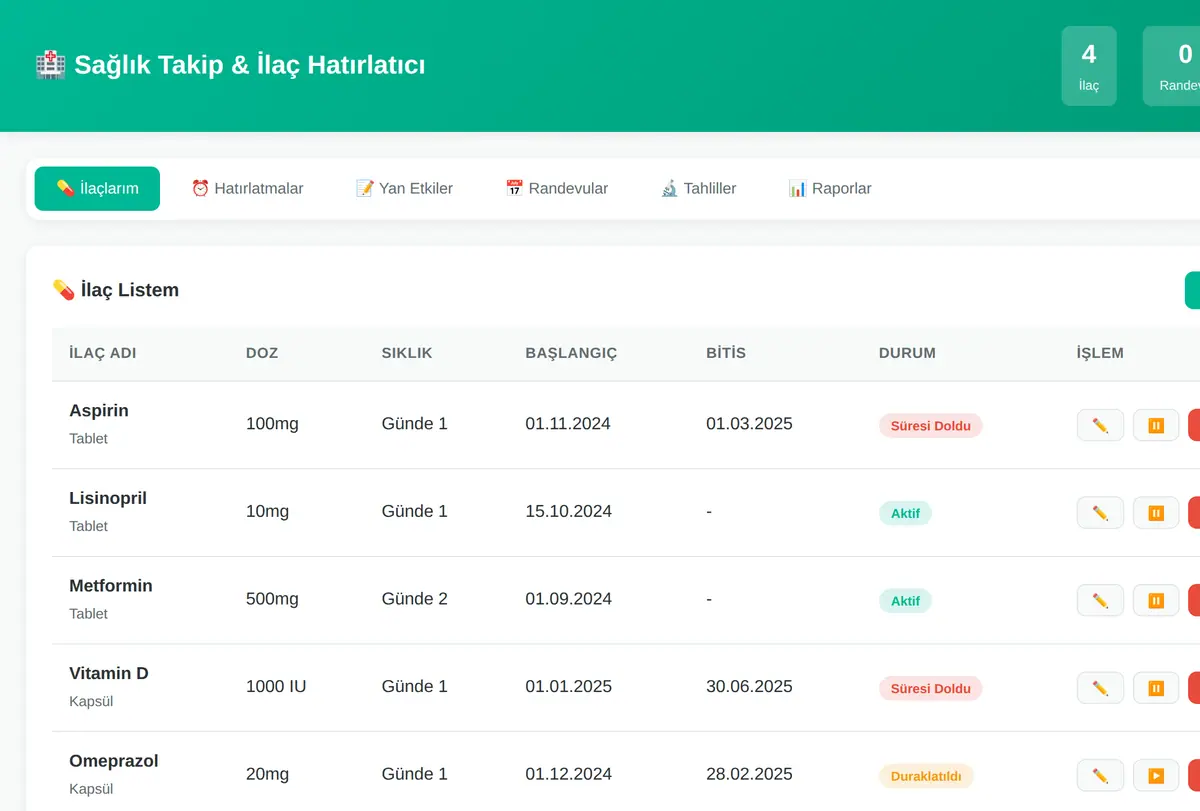
Task: Edit the Aspirin medication with pencil icon
Action: (1100, 425)
